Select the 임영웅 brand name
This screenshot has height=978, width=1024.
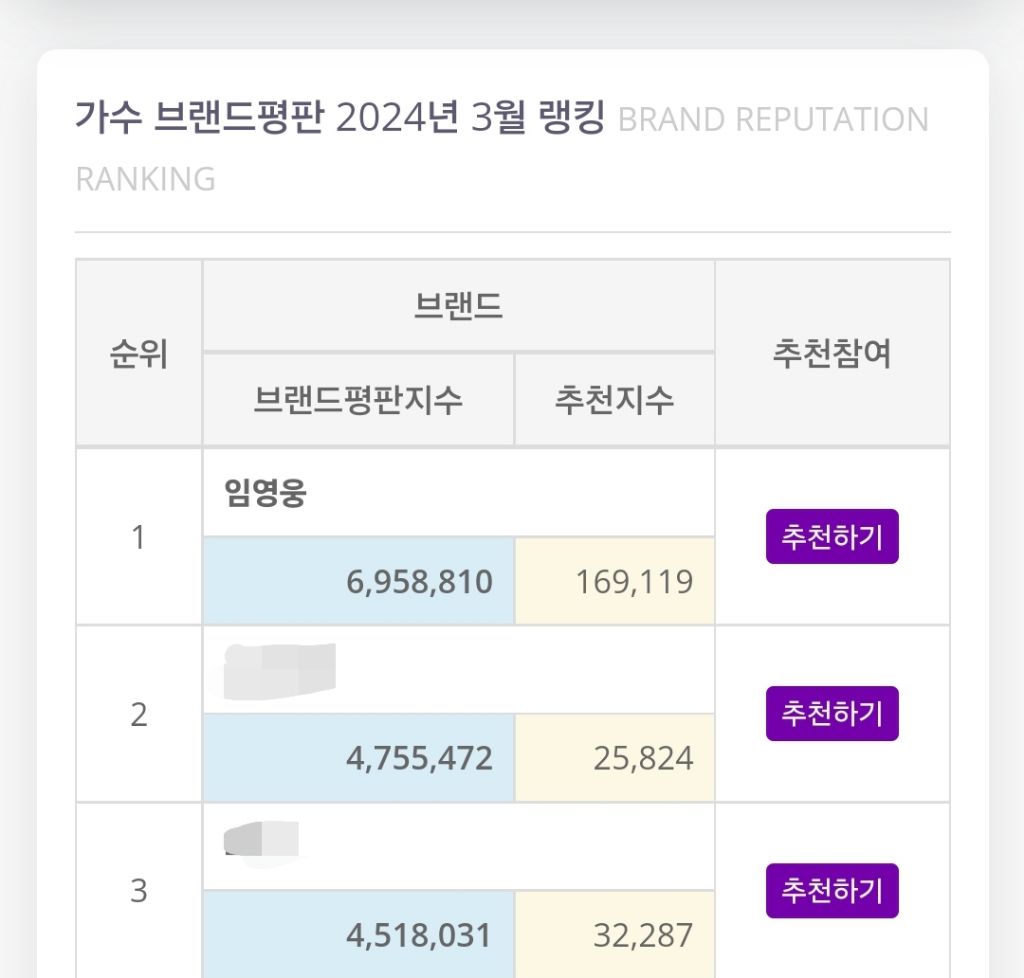point(265,494)
